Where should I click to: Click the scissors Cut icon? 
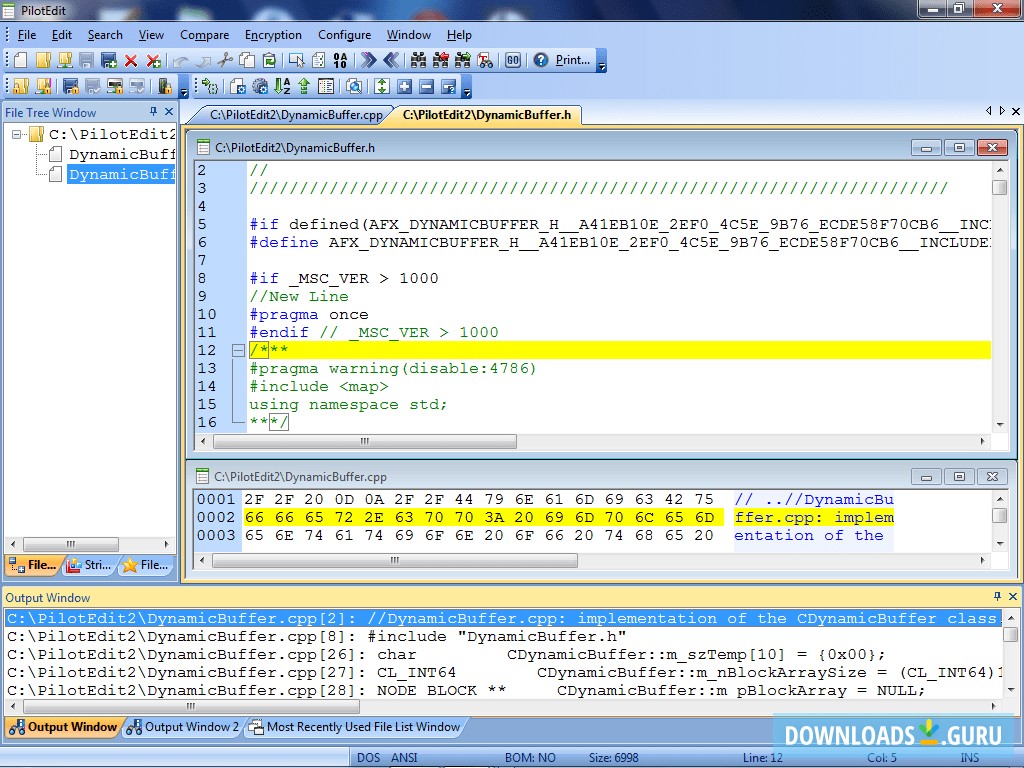click(x=225, y=60)
